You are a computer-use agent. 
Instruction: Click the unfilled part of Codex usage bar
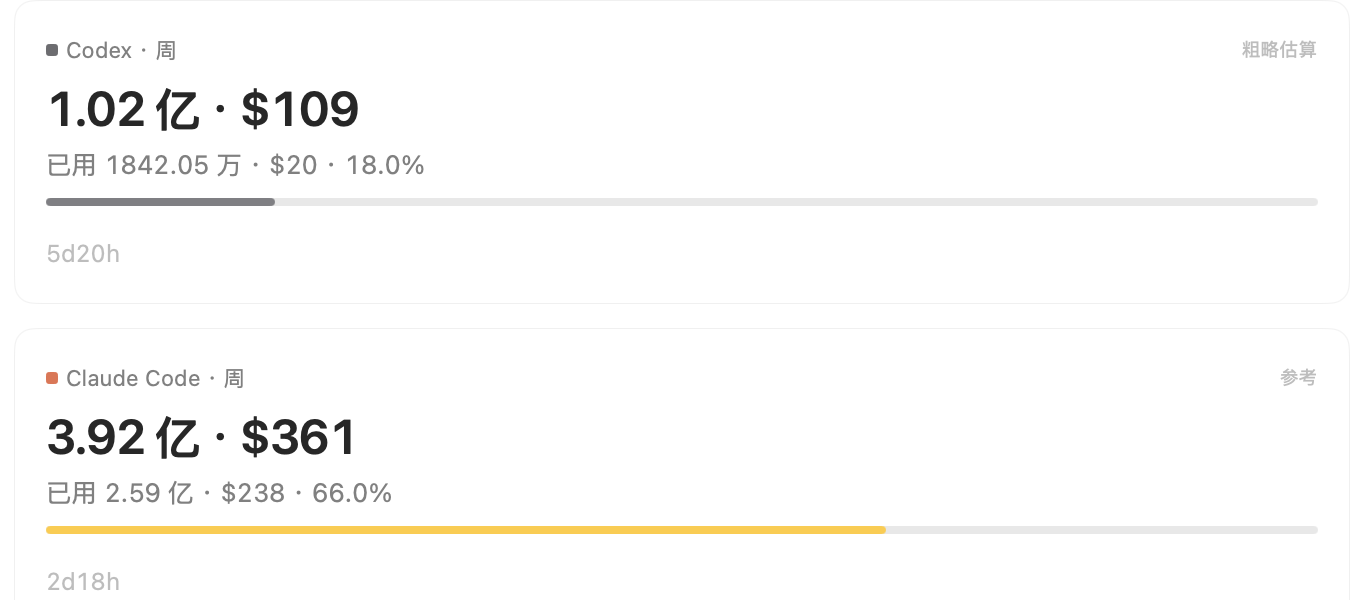(796, 202)
